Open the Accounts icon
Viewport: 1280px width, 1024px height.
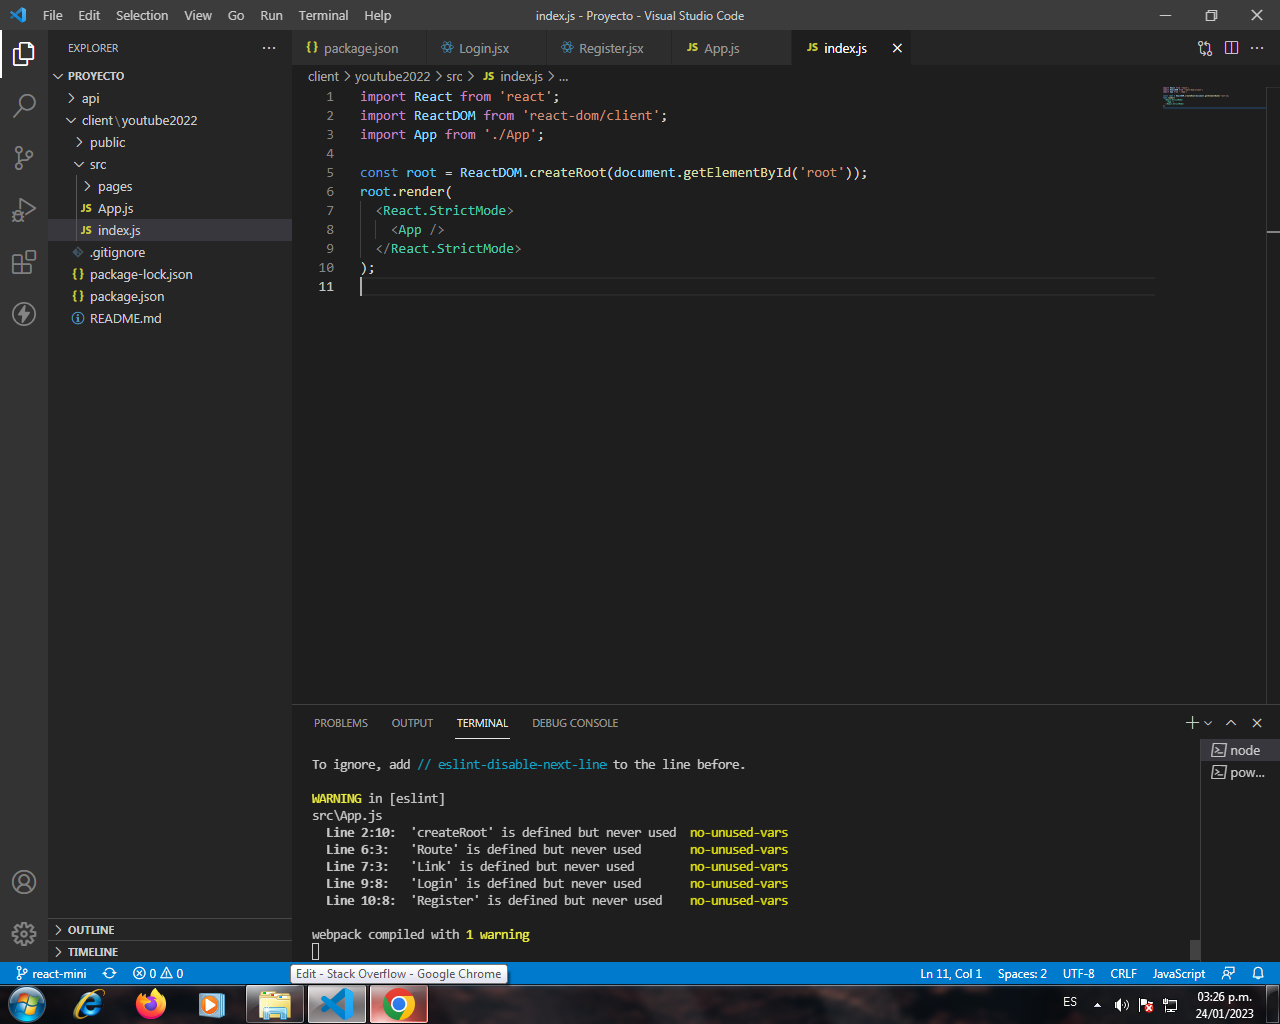click(x=24, y=882)
